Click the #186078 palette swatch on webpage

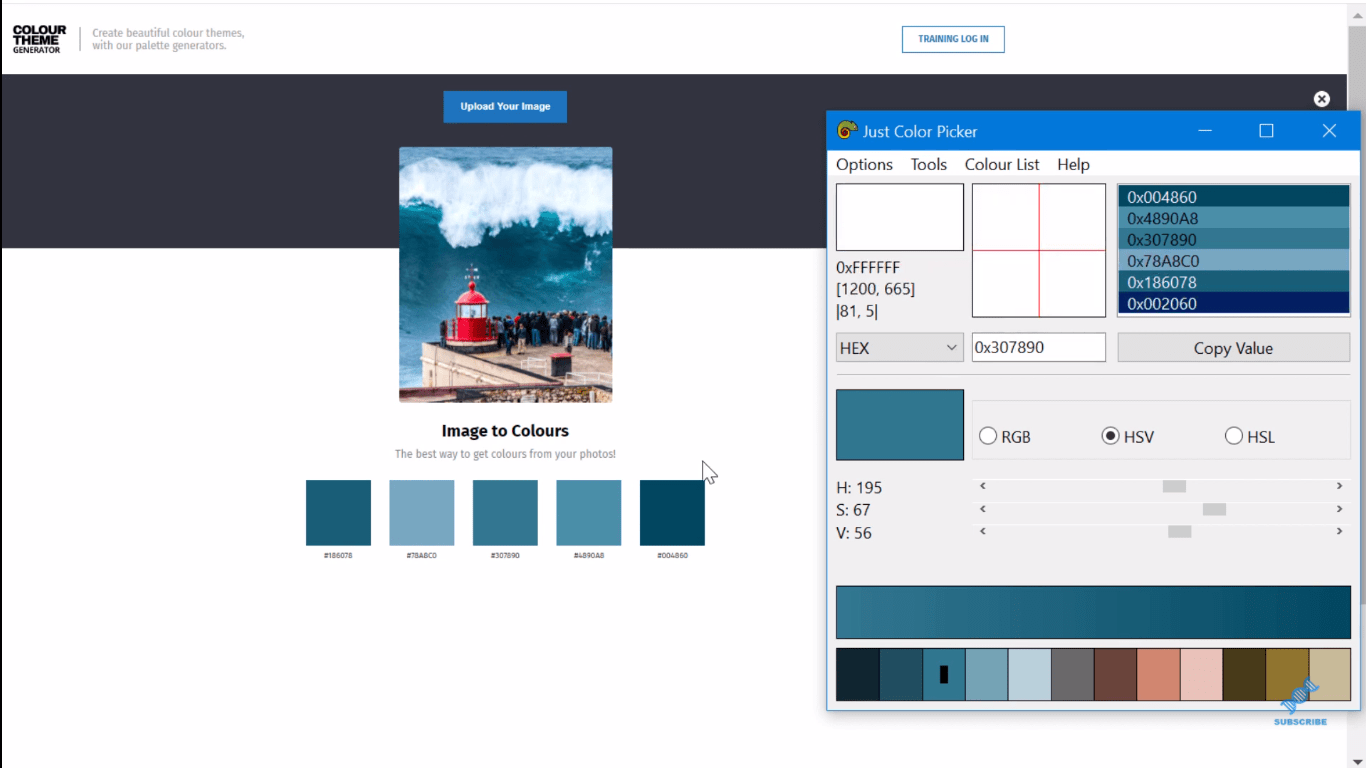point(338,513)
